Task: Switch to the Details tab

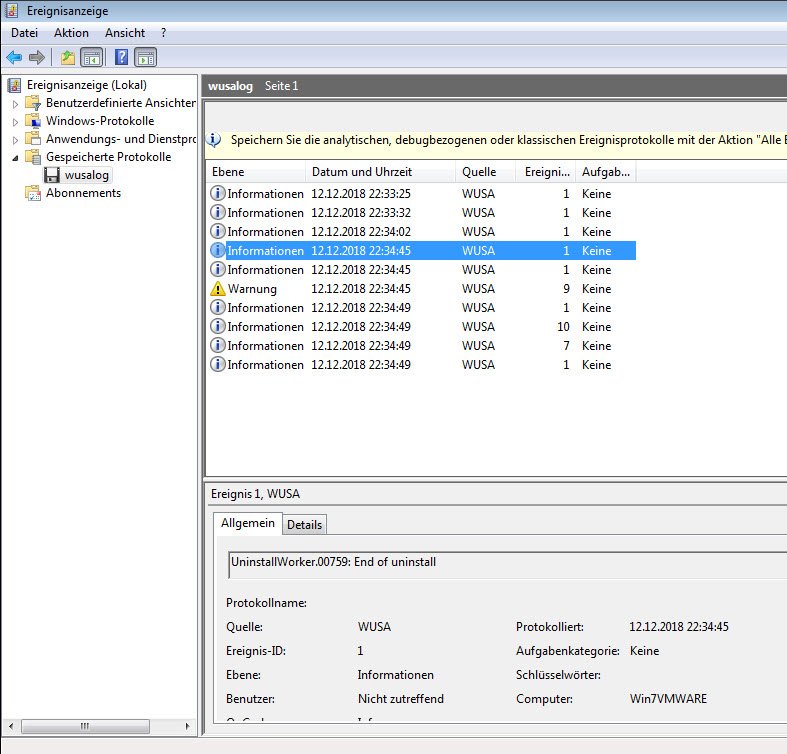Action: 305,525
